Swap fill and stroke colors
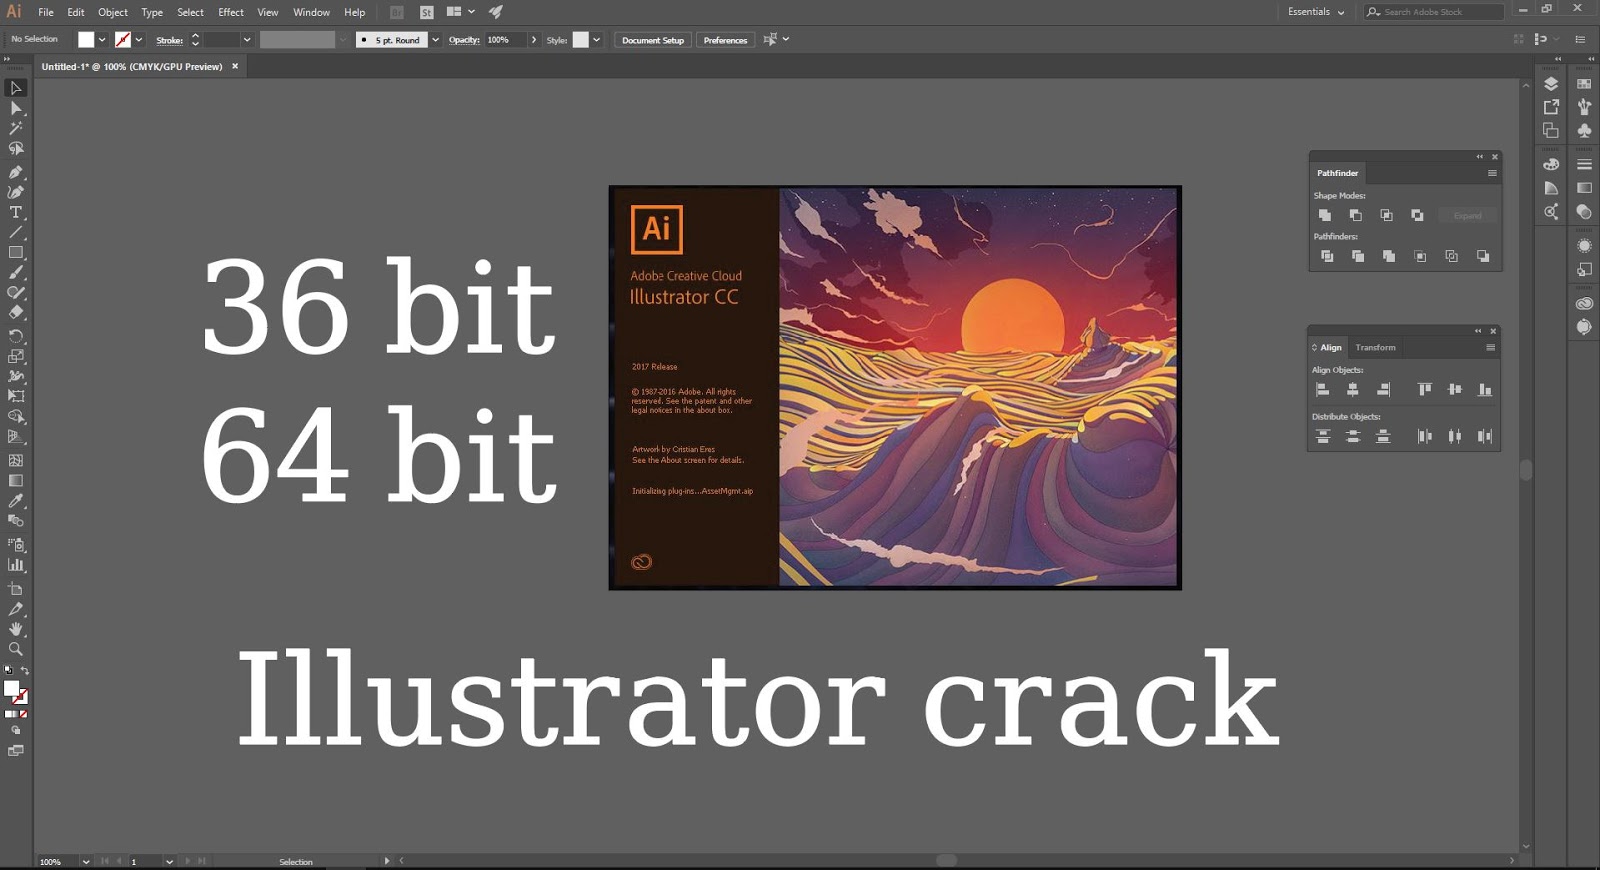Viewport: 1600px width, 870px height. [x=25, y=670]
